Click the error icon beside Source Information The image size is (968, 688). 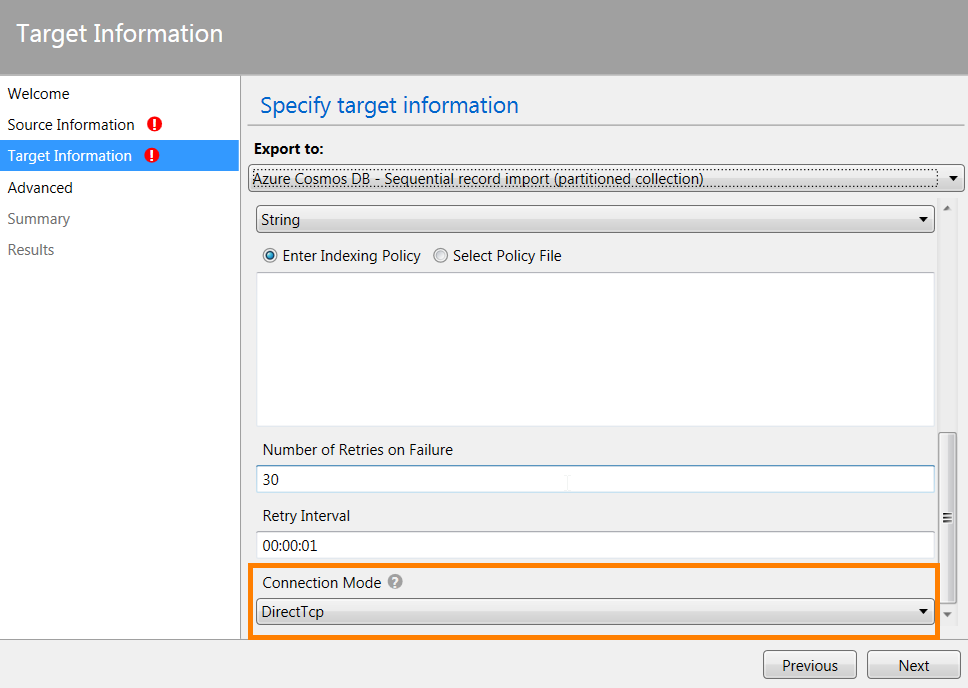[x=154, y=125]
